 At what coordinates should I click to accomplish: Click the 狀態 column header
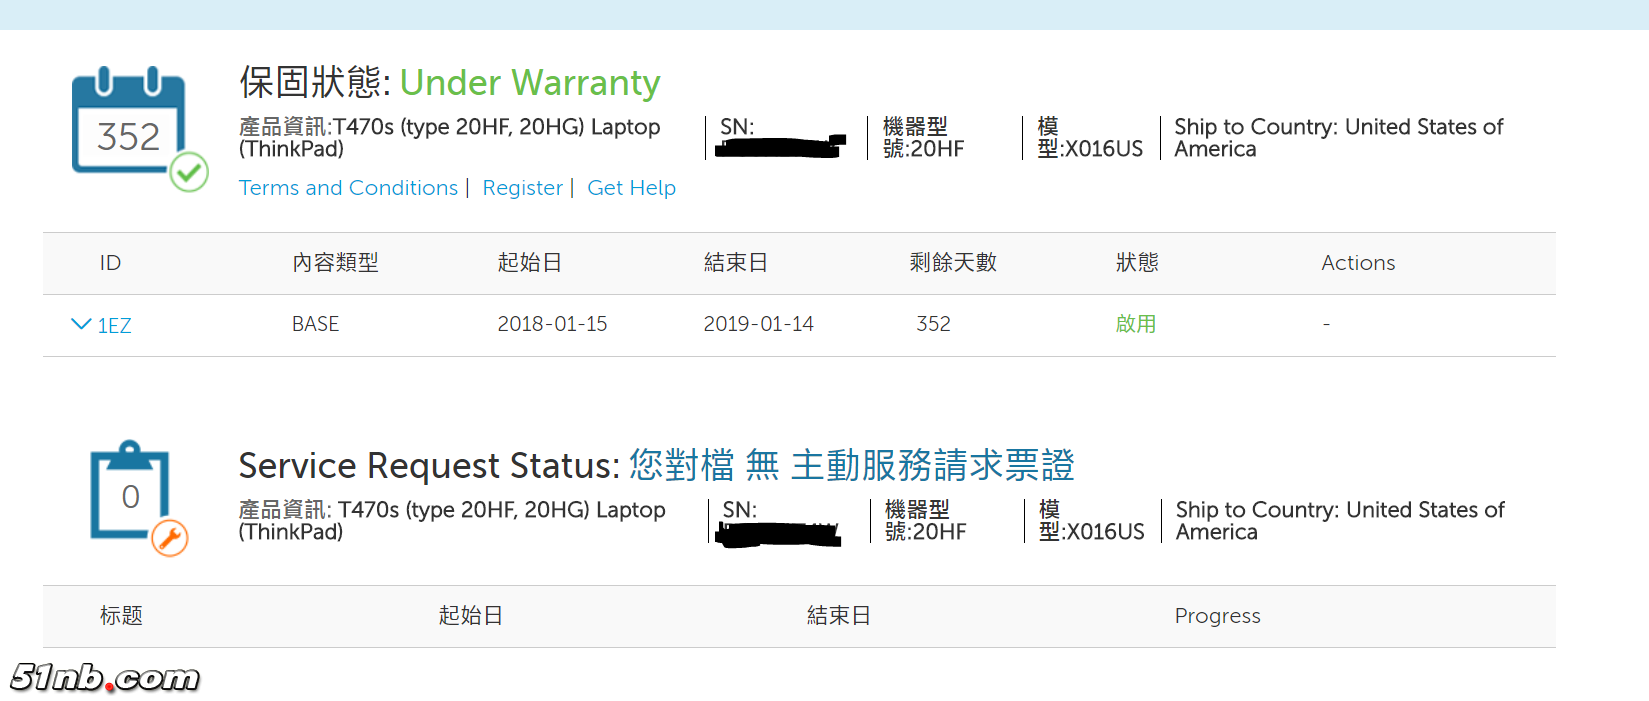point(1137,263)
